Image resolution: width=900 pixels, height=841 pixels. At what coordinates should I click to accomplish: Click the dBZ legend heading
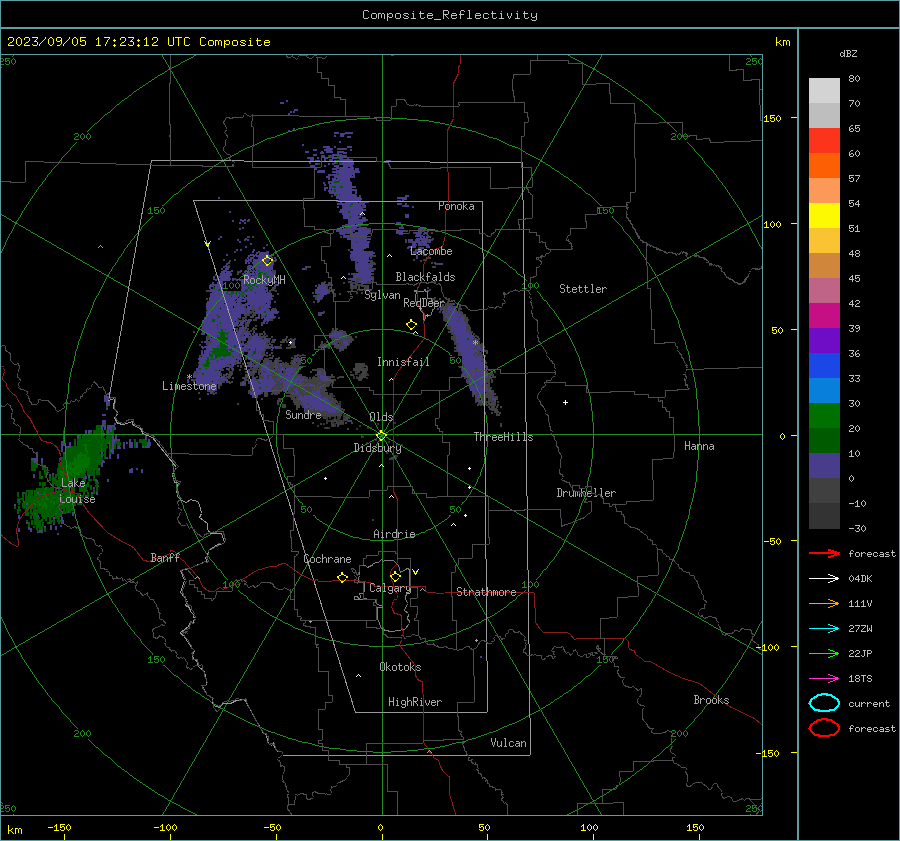[848, 54]
